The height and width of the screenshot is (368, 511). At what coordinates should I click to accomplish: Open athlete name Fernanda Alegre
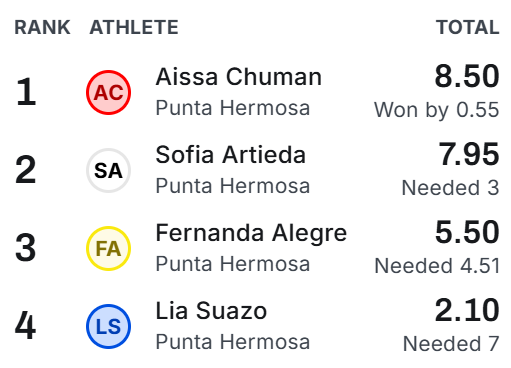pyautogui.click(x=251, y=233)
